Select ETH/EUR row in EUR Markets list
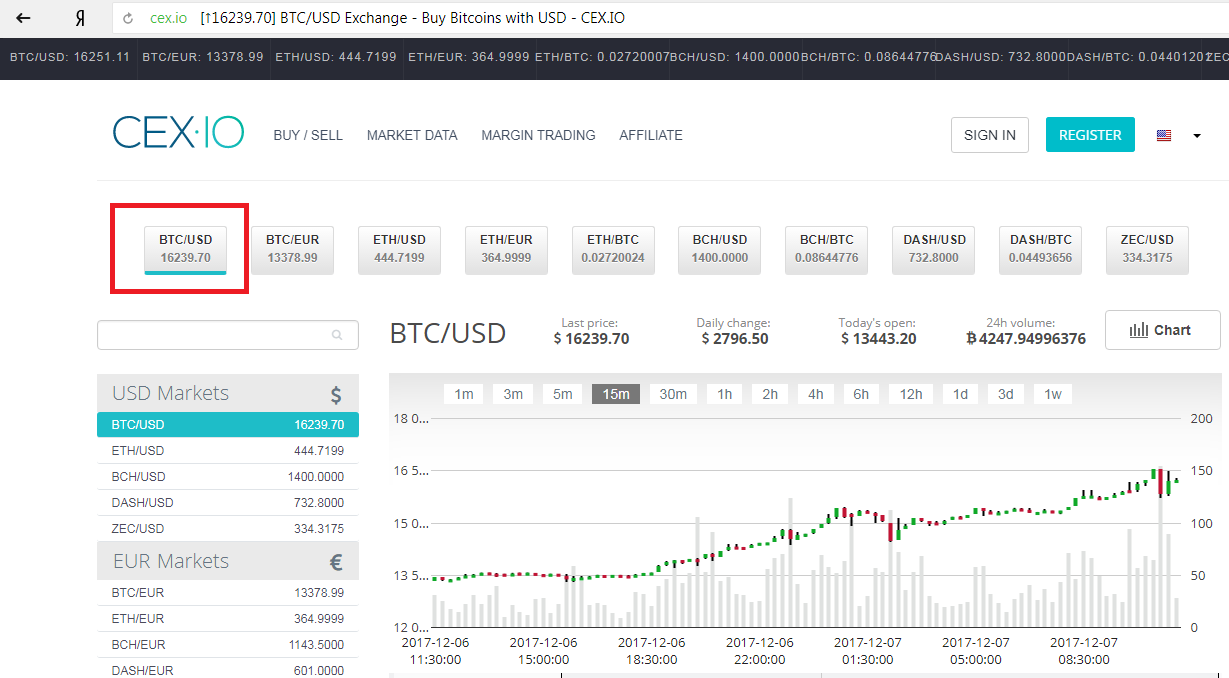1229x678 pixels. pos(228,619)
